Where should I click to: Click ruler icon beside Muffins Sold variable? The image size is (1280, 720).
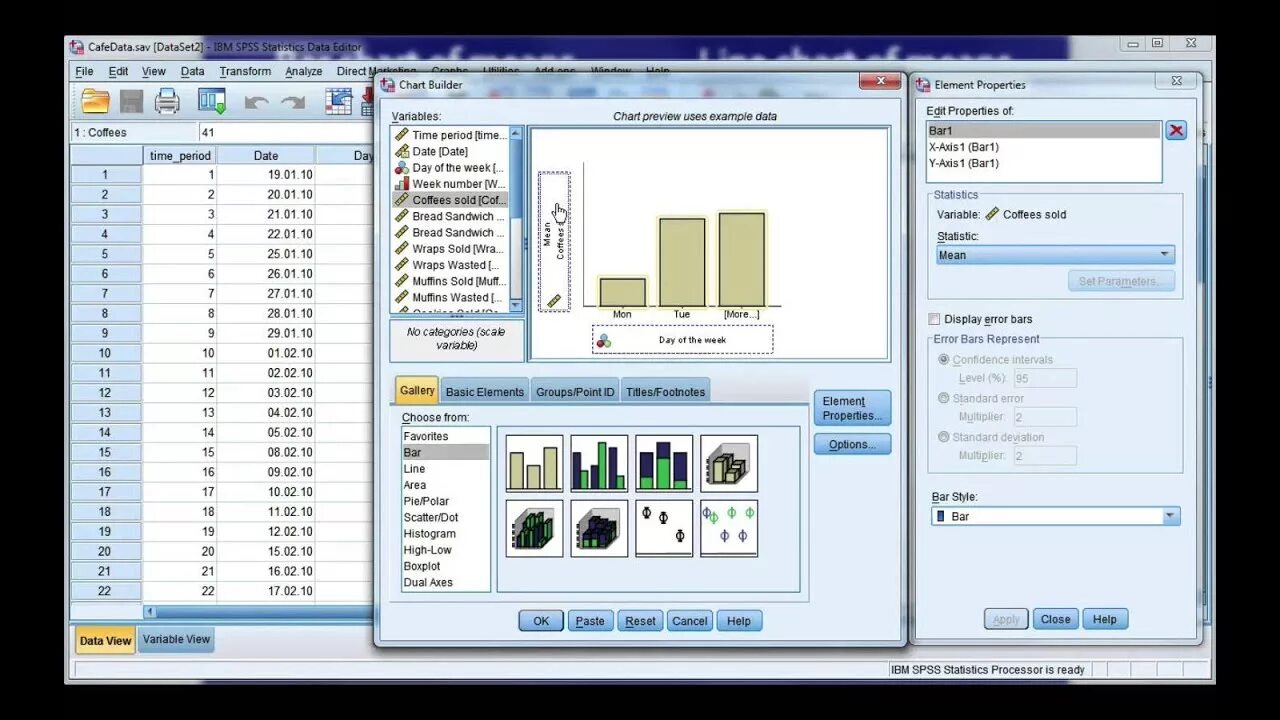tap(401, 281)
